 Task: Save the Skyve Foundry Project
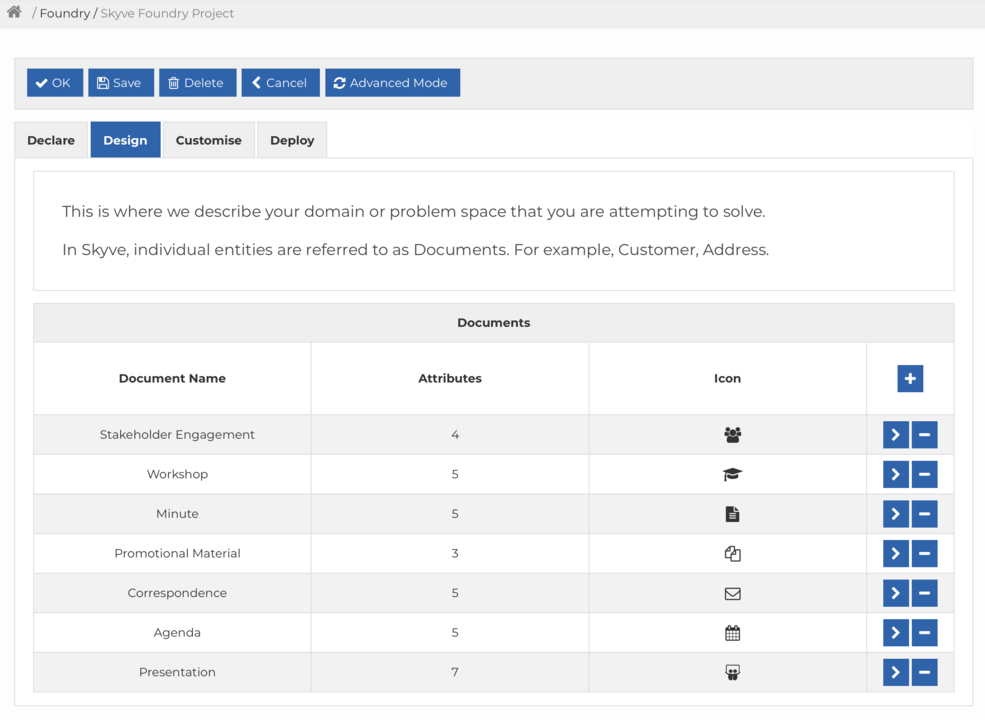(x=121, y=82)
